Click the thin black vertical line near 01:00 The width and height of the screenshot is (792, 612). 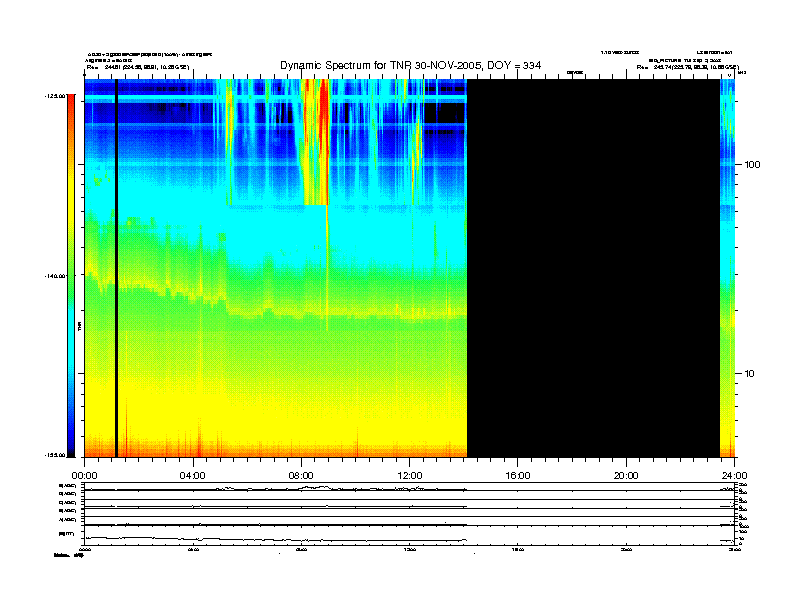(116, 268)
